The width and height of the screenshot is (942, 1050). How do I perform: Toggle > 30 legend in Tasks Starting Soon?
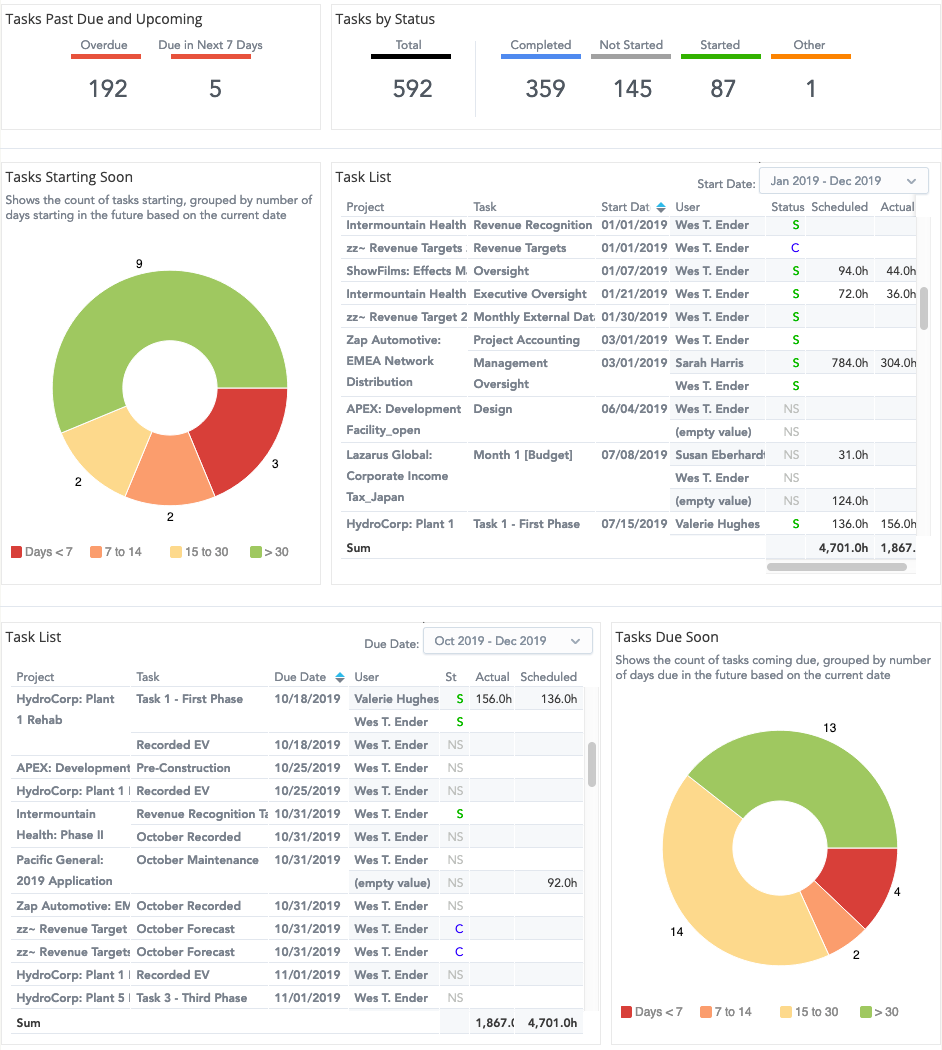coord(269,552)
